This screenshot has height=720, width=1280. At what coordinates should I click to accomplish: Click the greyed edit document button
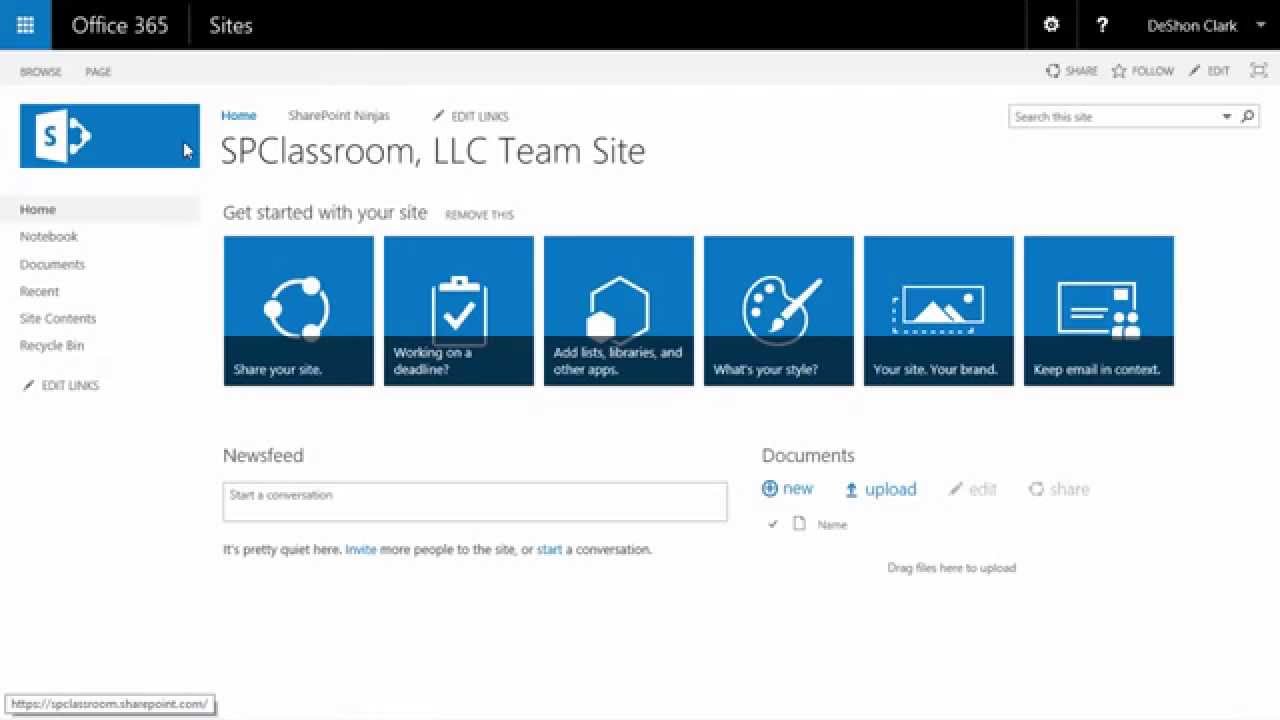(973, 489)
